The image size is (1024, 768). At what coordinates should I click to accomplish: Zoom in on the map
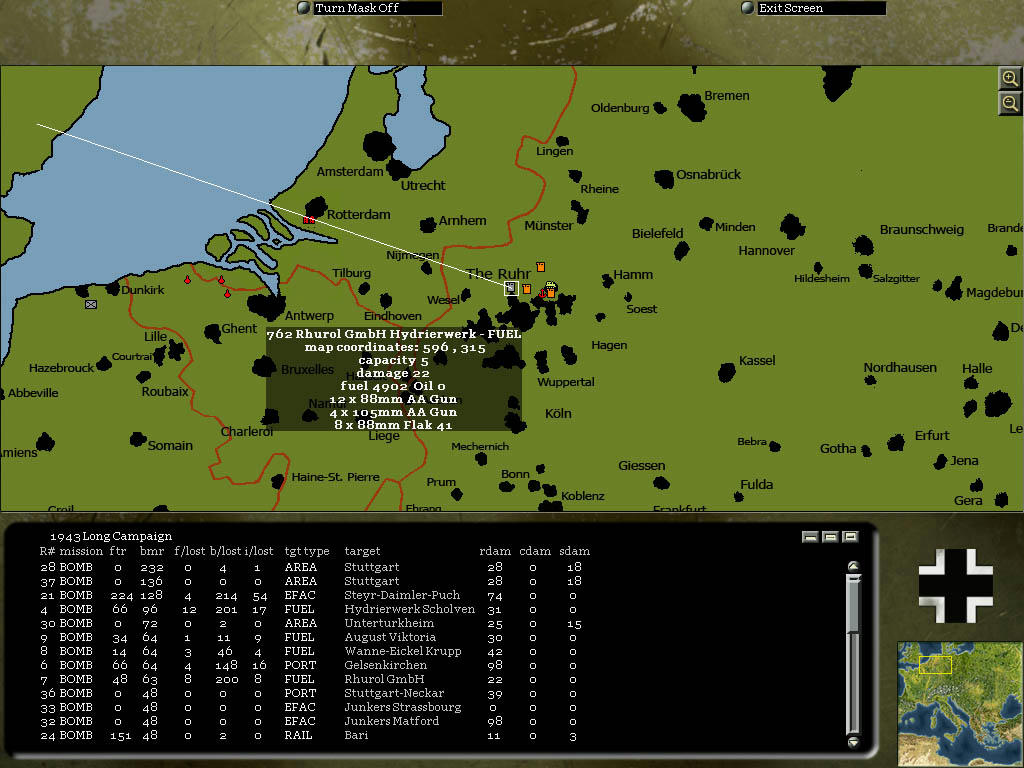pyautogui.click(x=1010, y=78)
